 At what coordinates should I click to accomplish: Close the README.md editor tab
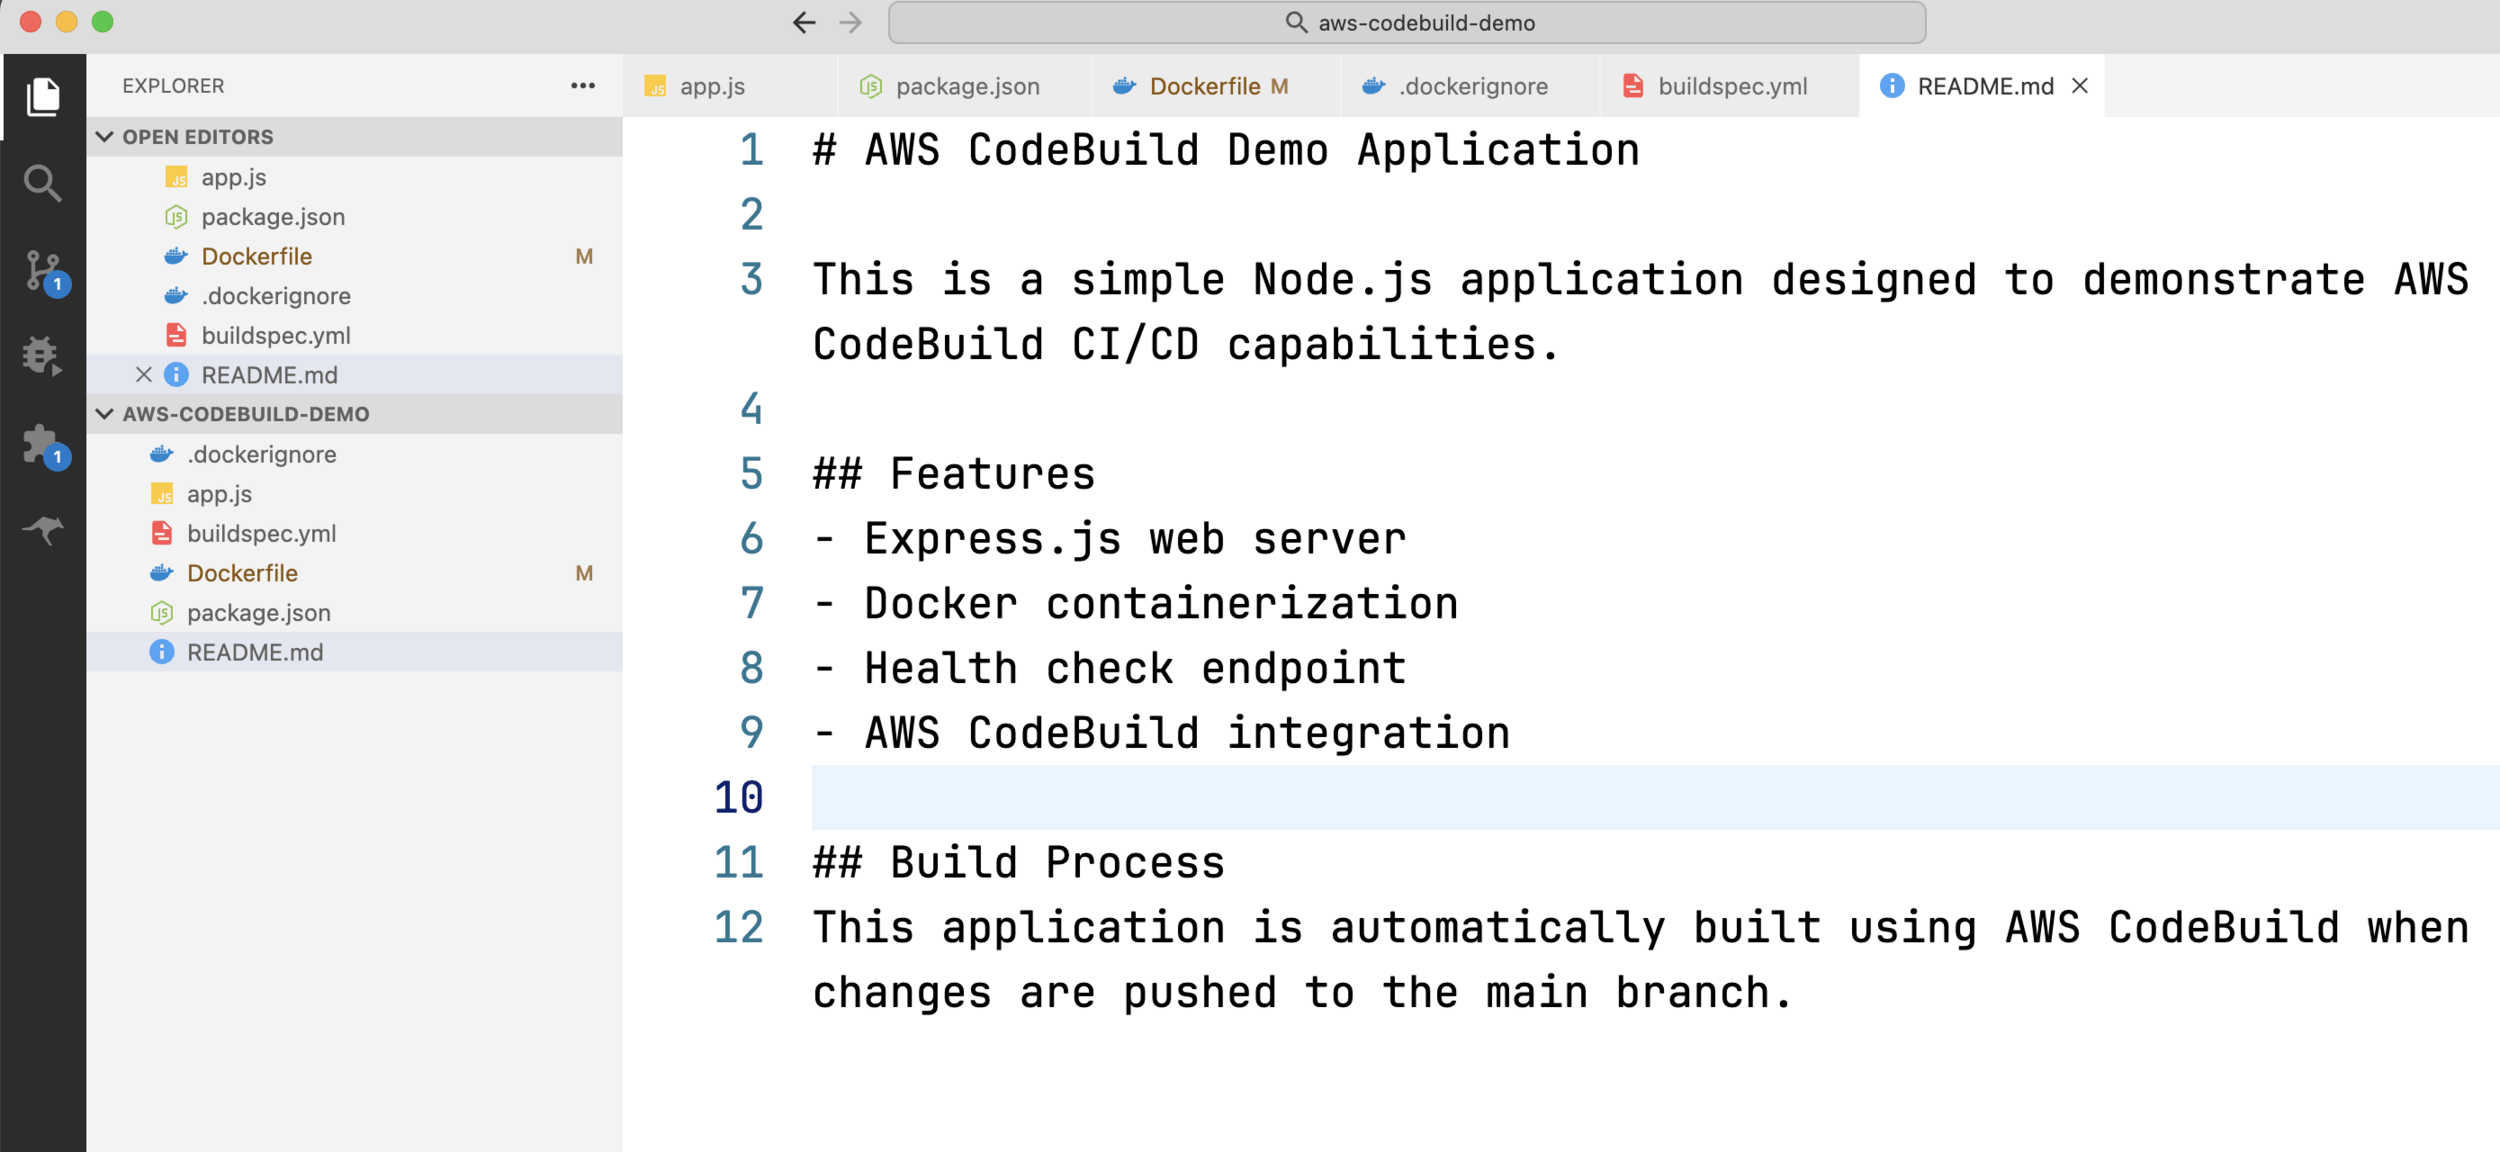click(2080, 86)
